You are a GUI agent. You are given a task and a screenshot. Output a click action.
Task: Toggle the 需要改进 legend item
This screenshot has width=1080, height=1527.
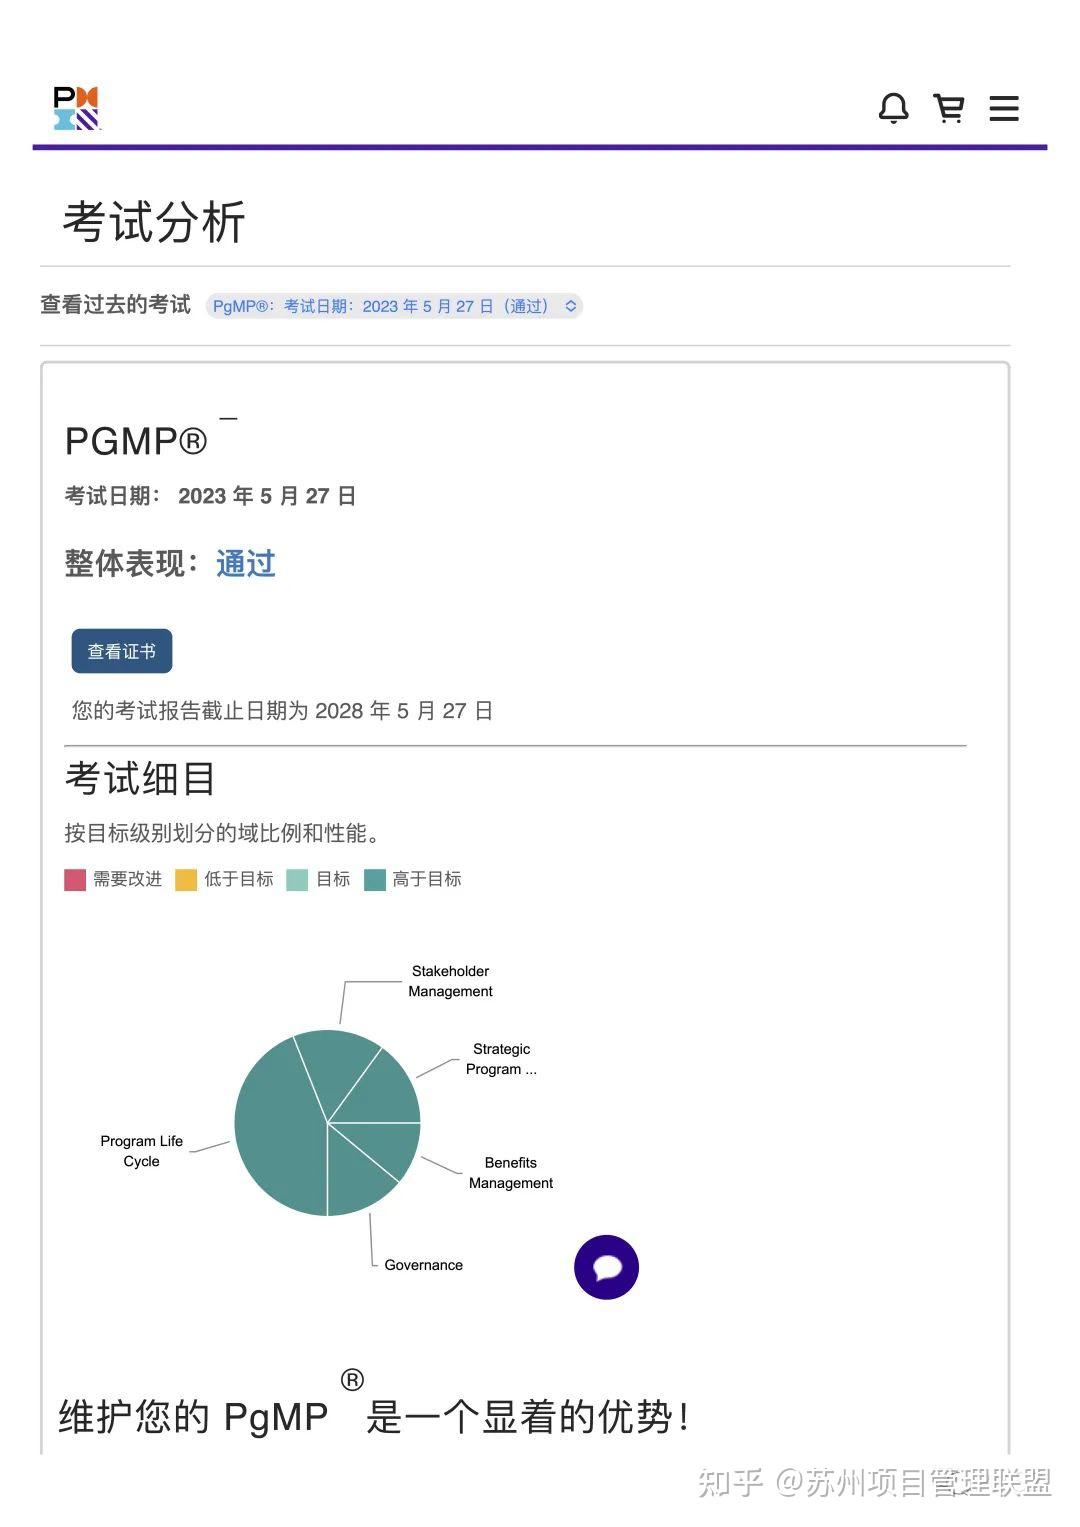click(x=113, y=880)
